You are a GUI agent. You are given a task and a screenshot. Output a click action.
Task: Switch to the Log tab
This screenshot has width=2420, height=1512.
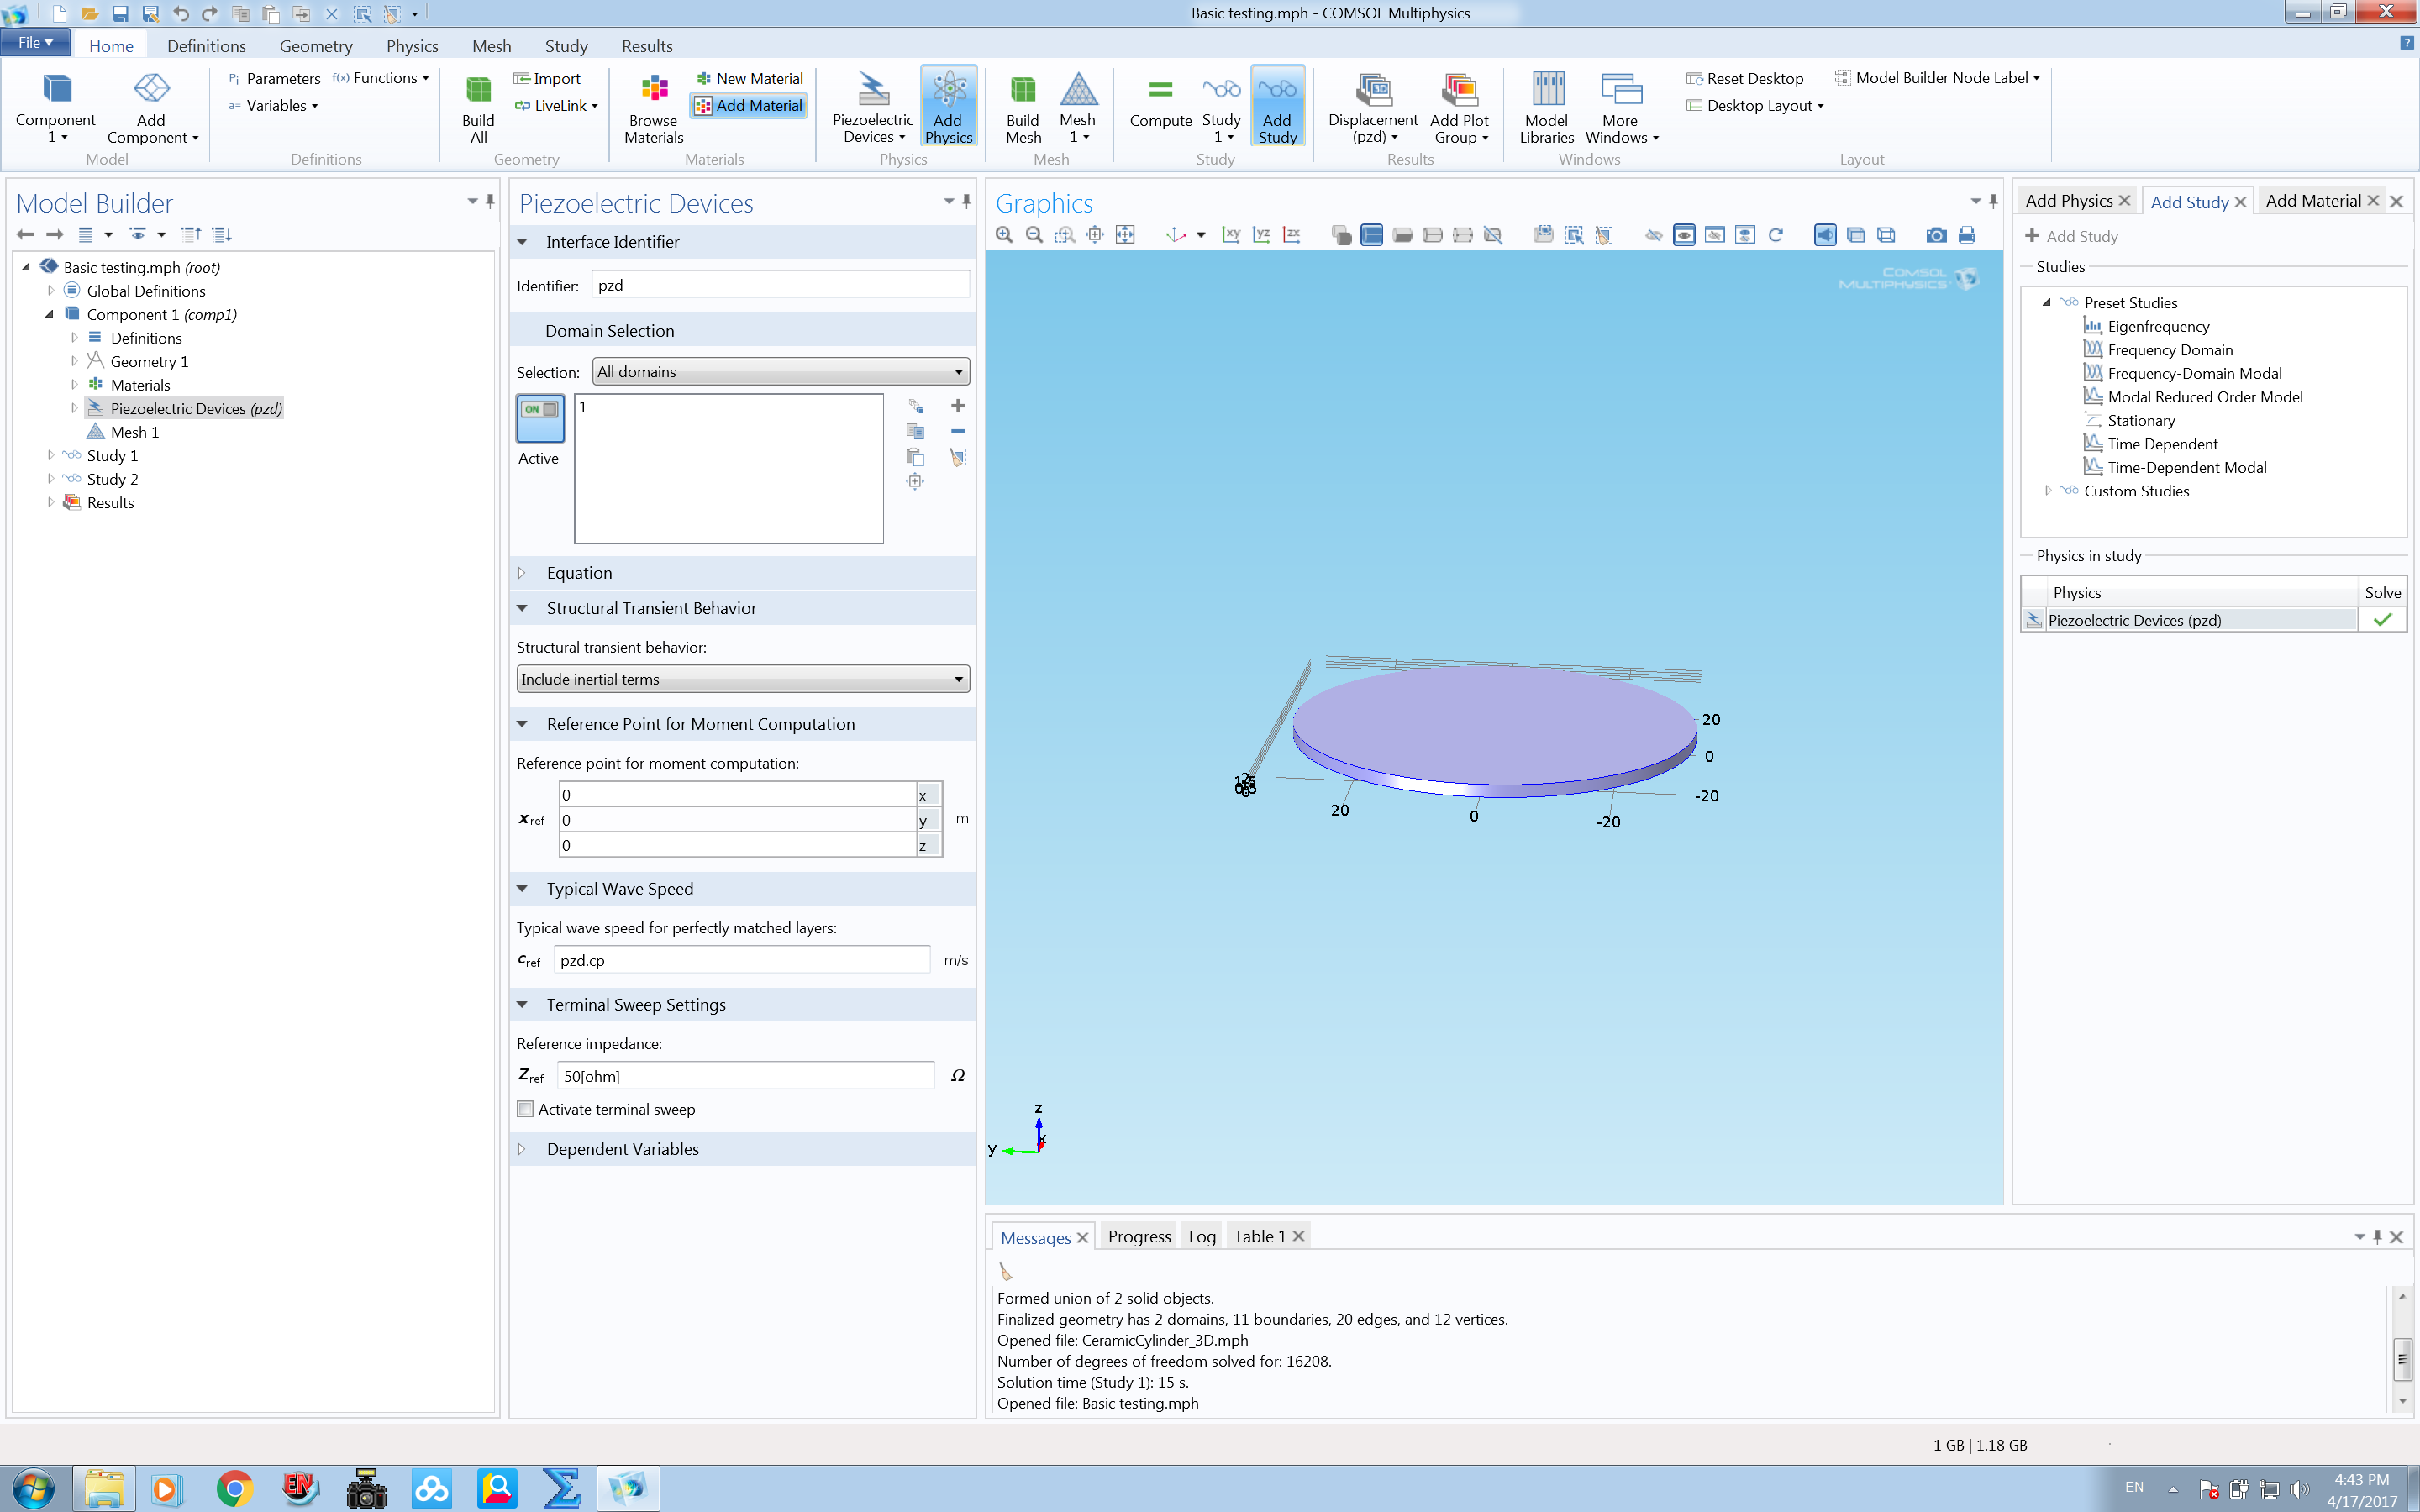coord(1201,1237)
